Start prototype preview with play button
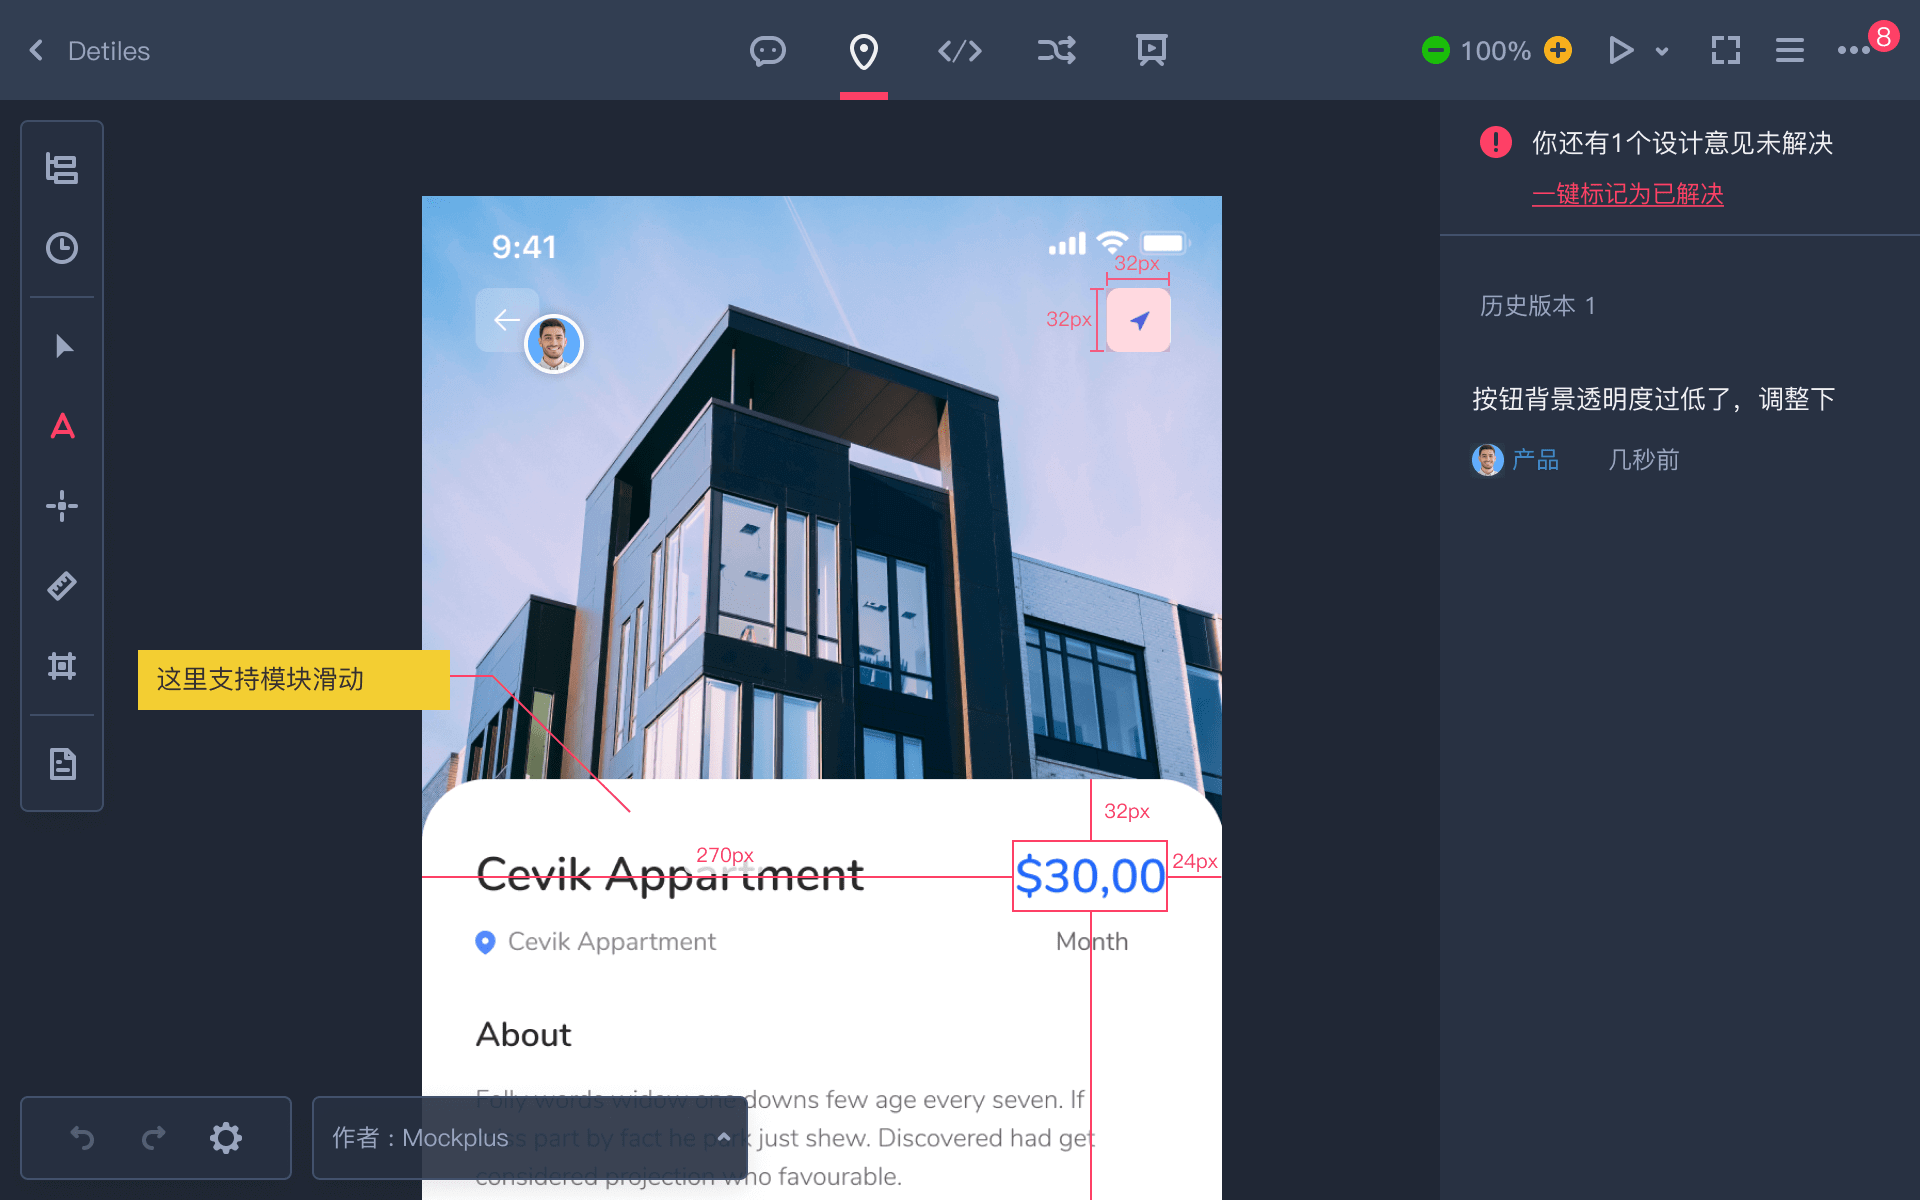The height and width of the screenshot is (1200, 1920). coord(1620,50)
